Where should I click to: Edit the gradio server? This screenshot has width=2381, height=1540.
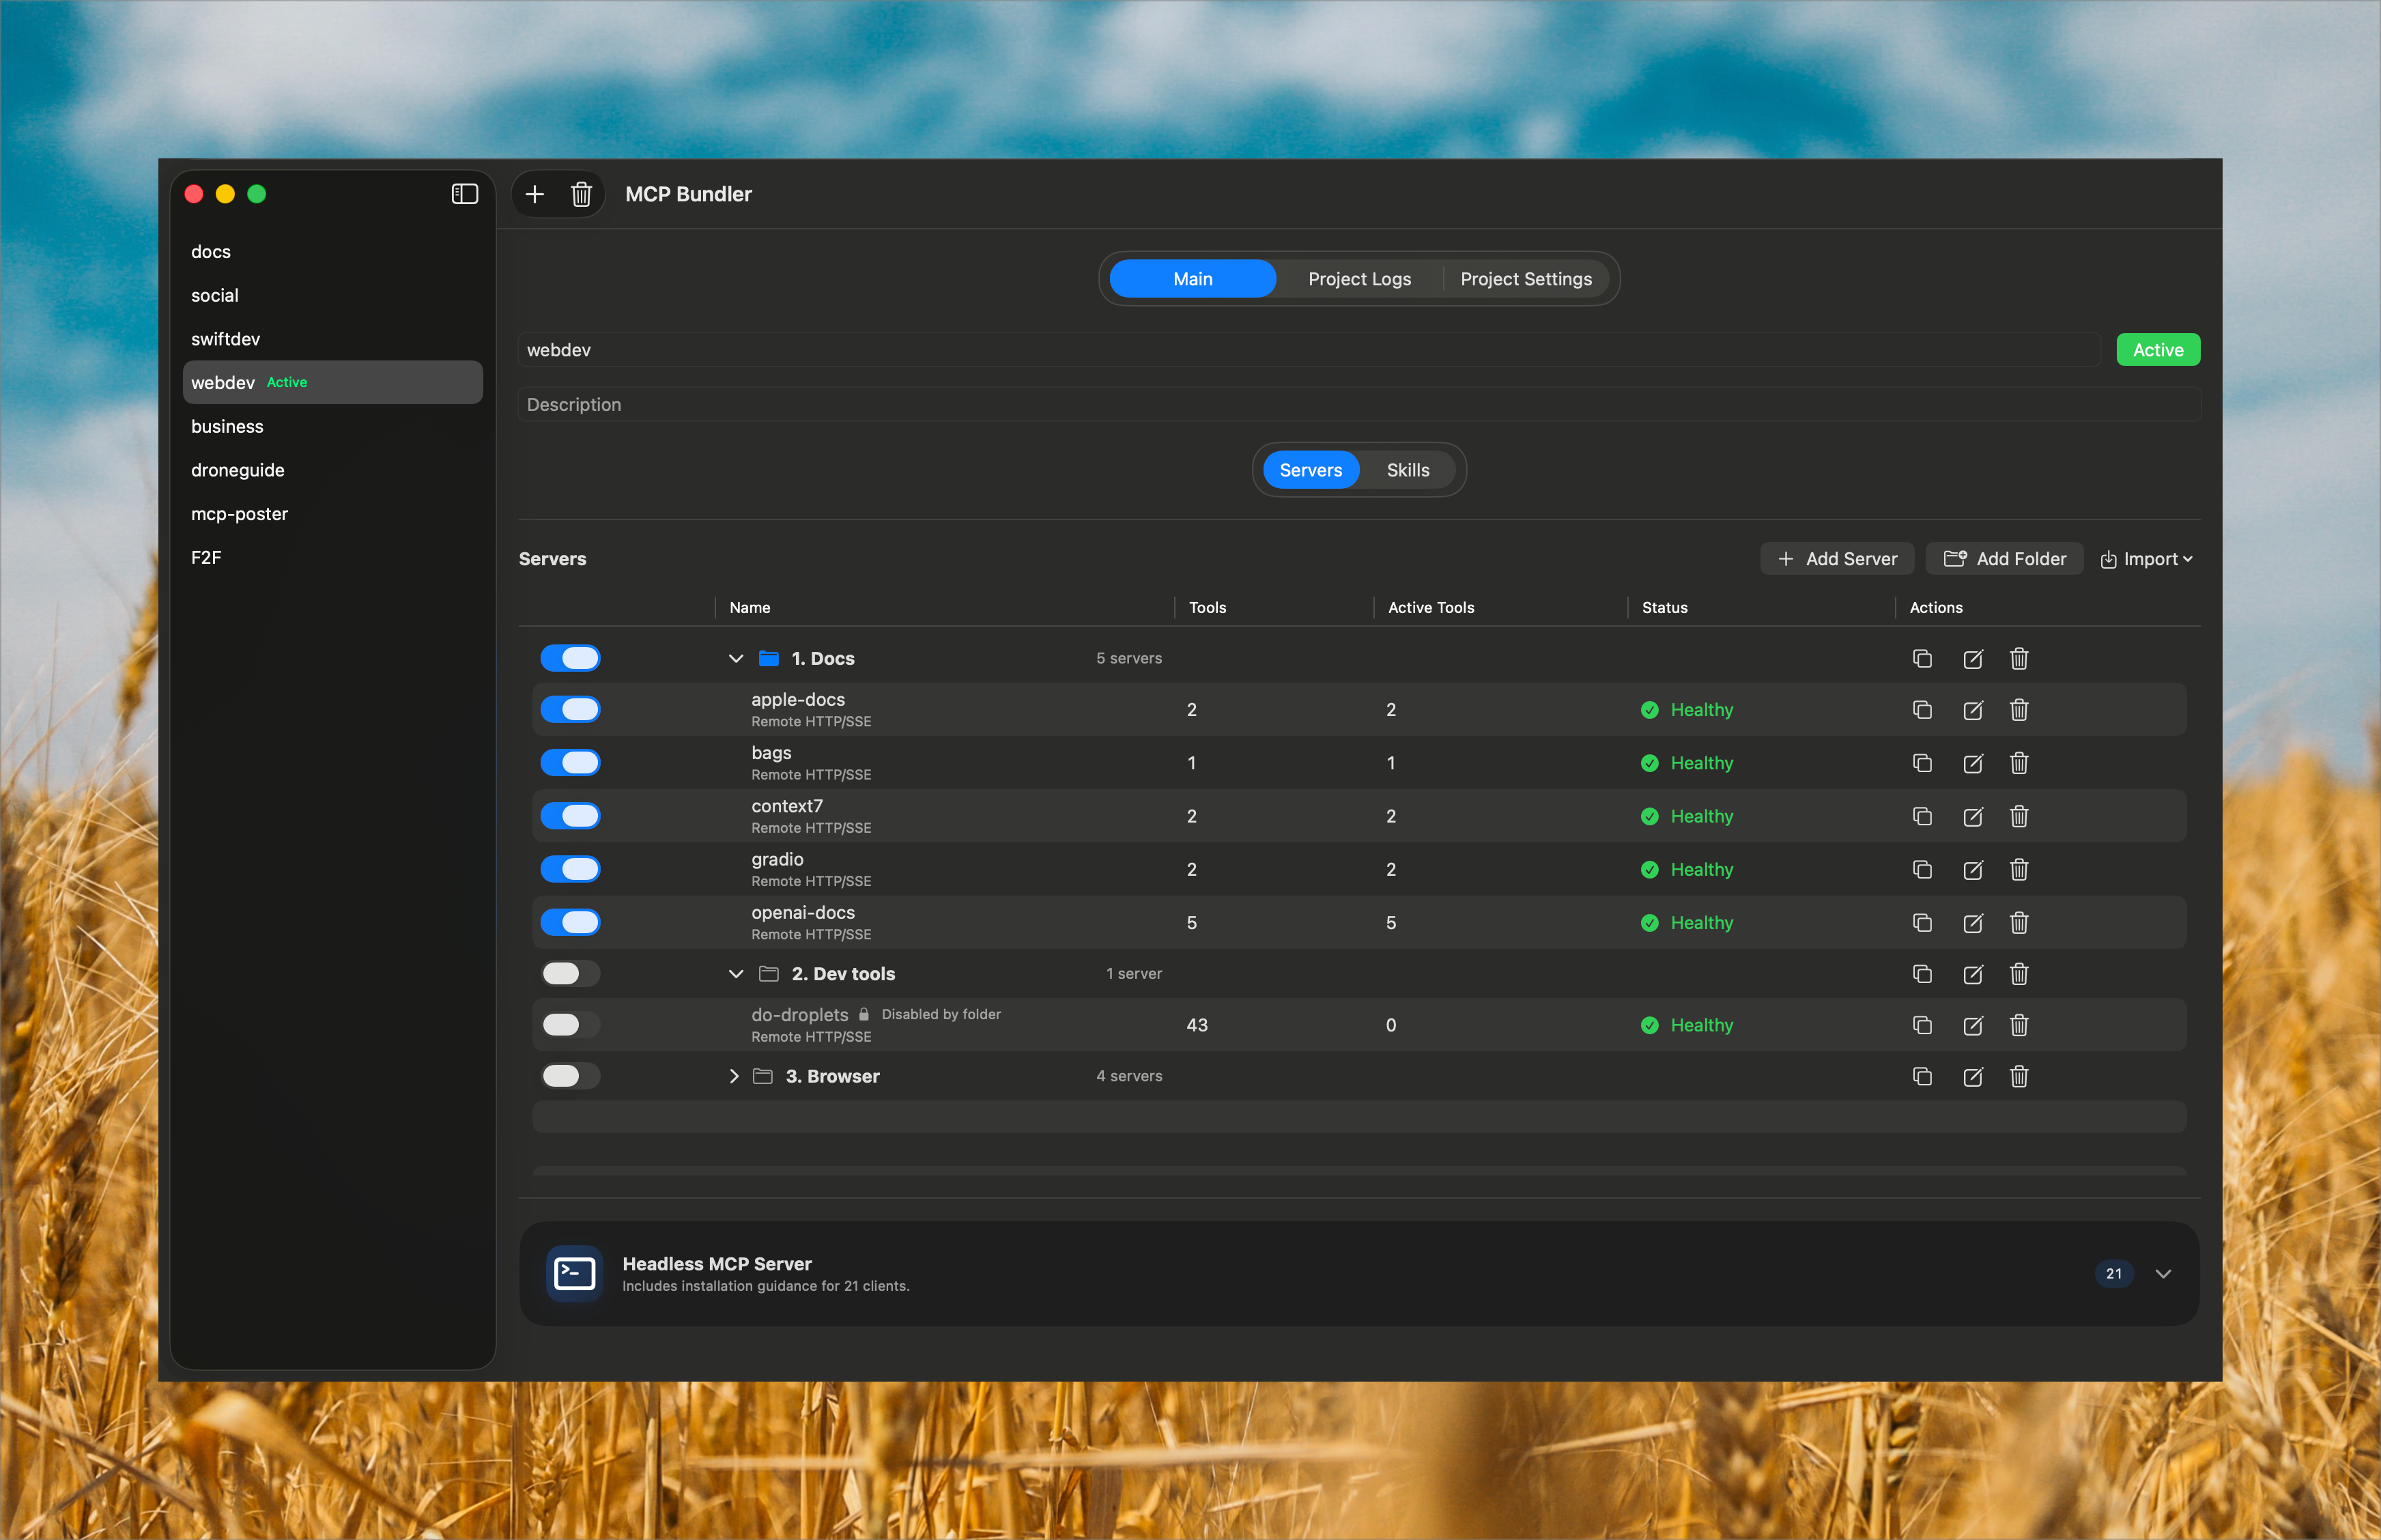(1973, 869)
